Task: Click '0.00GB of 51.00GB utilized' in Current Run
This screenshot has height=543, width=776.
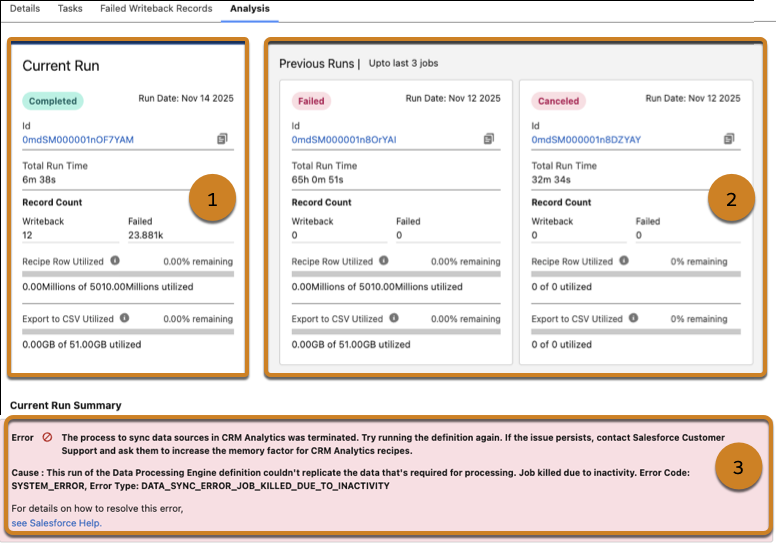Action: [x=82, y=345]
